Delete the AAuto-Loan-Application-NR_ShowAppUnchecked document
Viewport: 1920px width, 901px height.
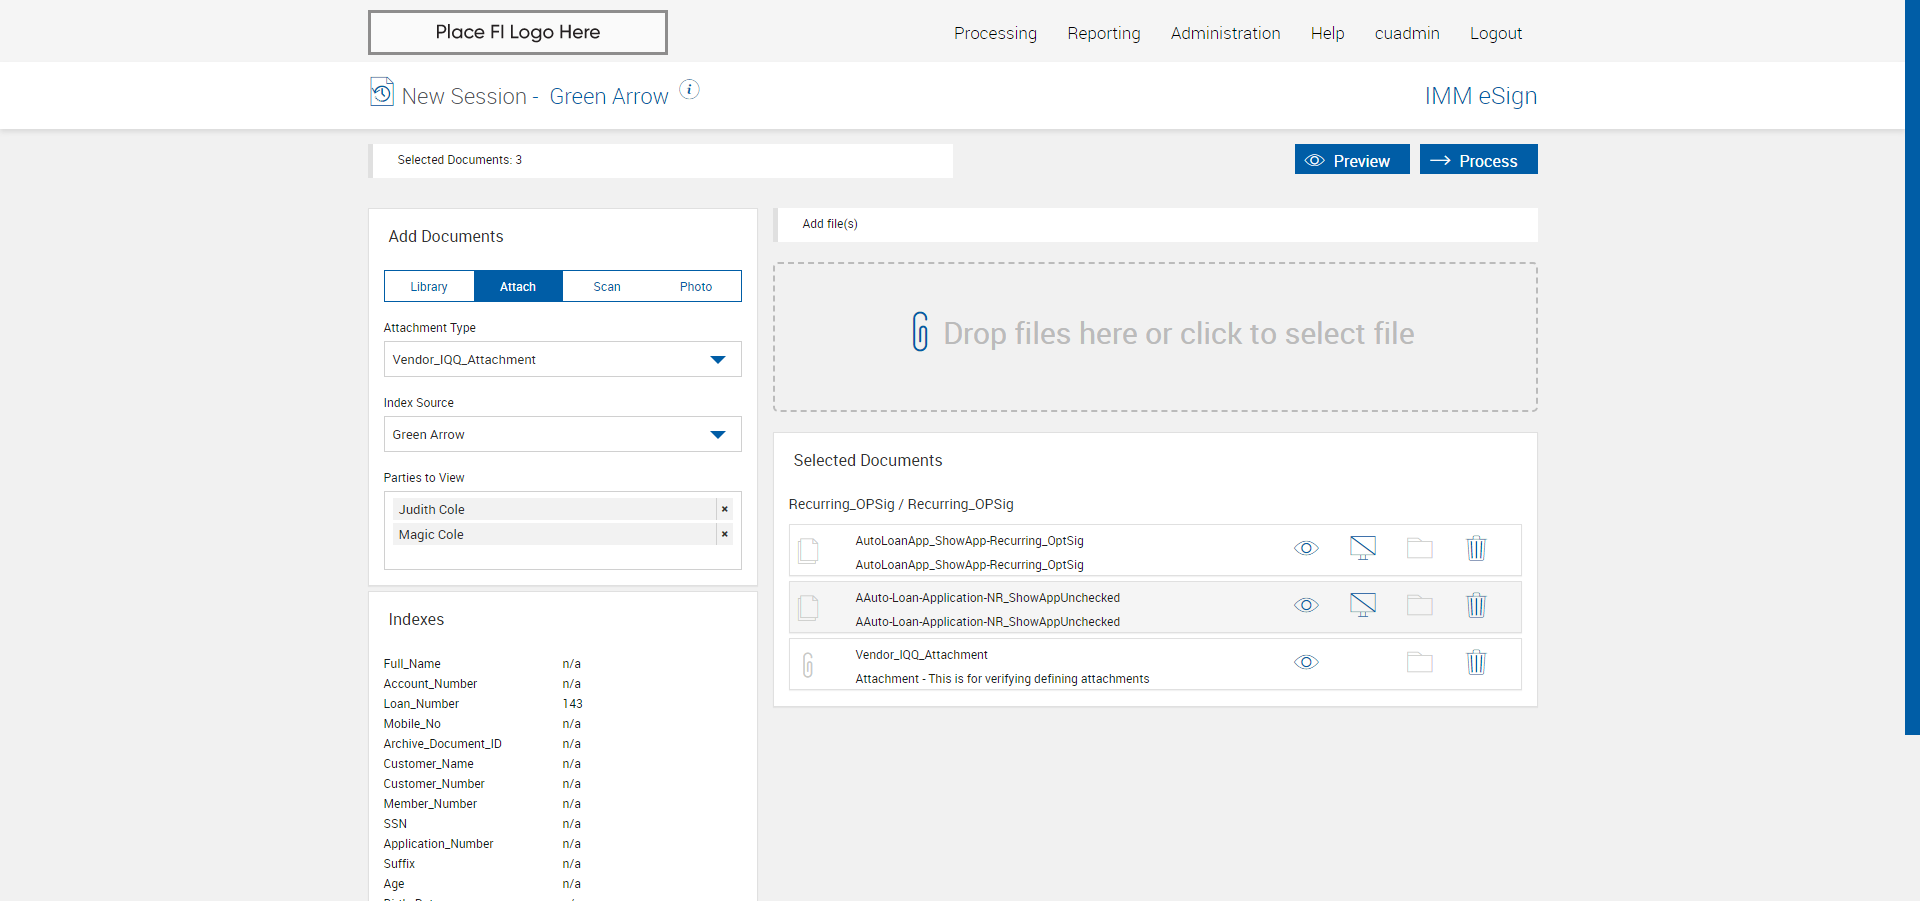(x=1476, y=605)
